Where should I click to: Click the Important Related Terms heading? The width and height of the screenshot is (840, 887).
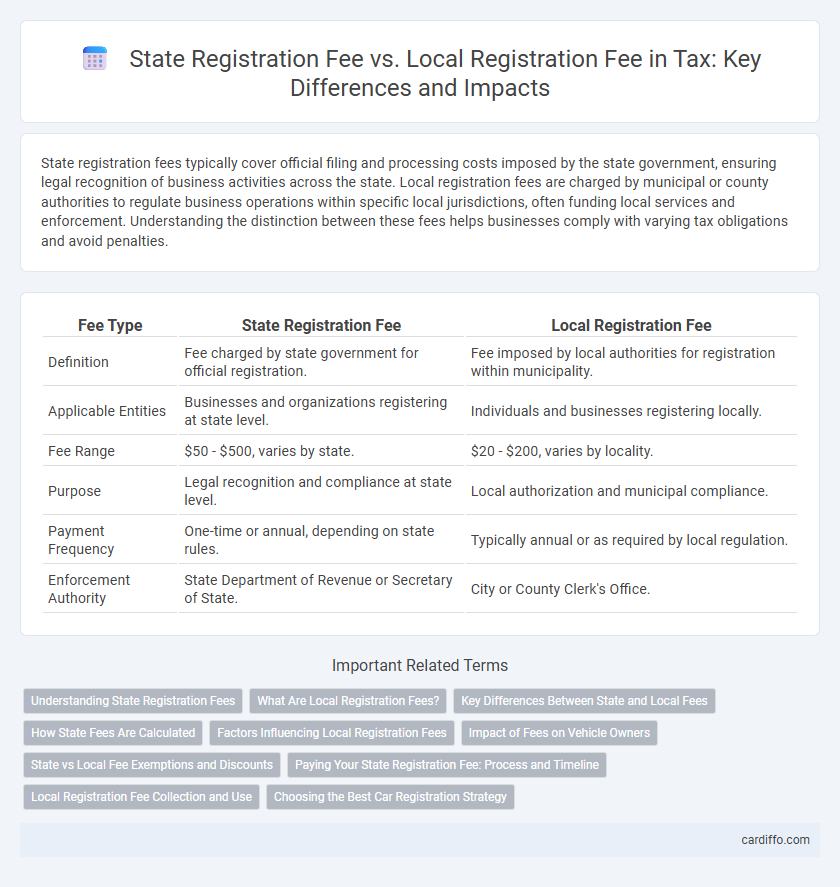point(420,665)
